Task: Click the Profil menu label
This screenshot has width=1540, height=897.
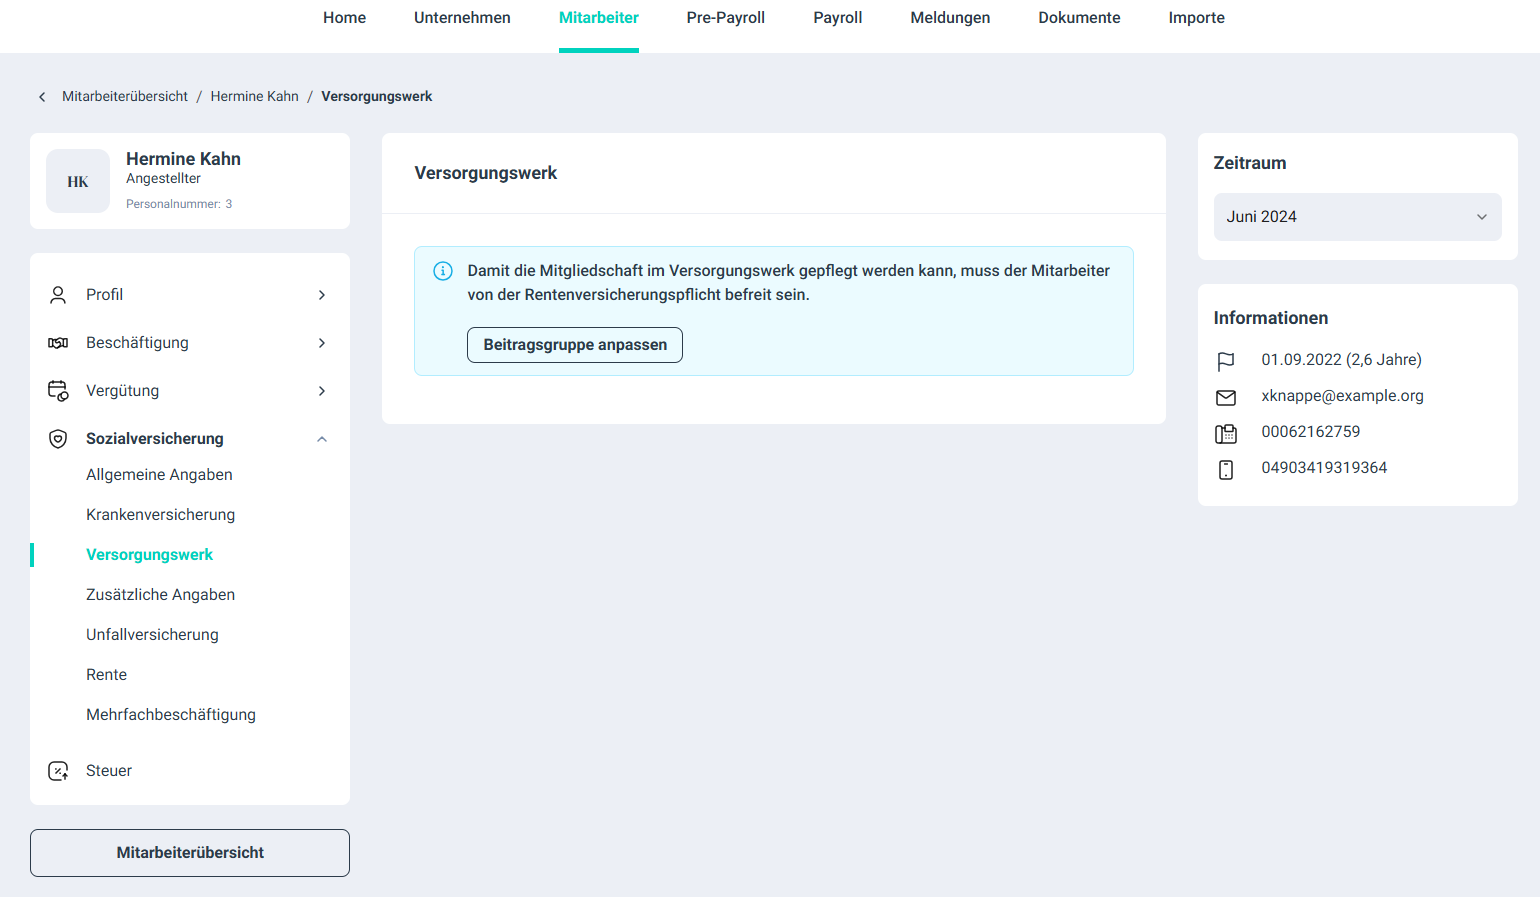Action: [x=104, y=295]
